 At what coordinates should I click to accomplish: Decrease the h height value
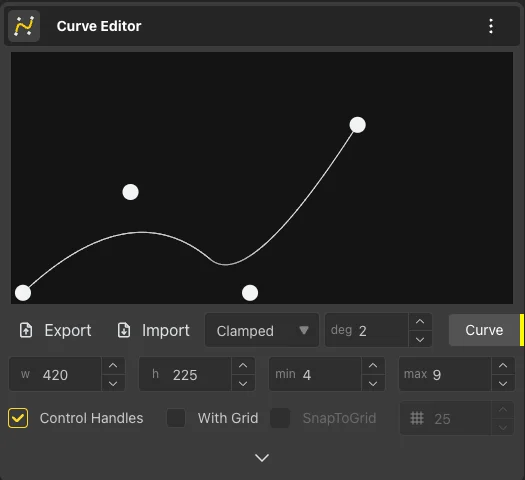(x=243, y=383)
